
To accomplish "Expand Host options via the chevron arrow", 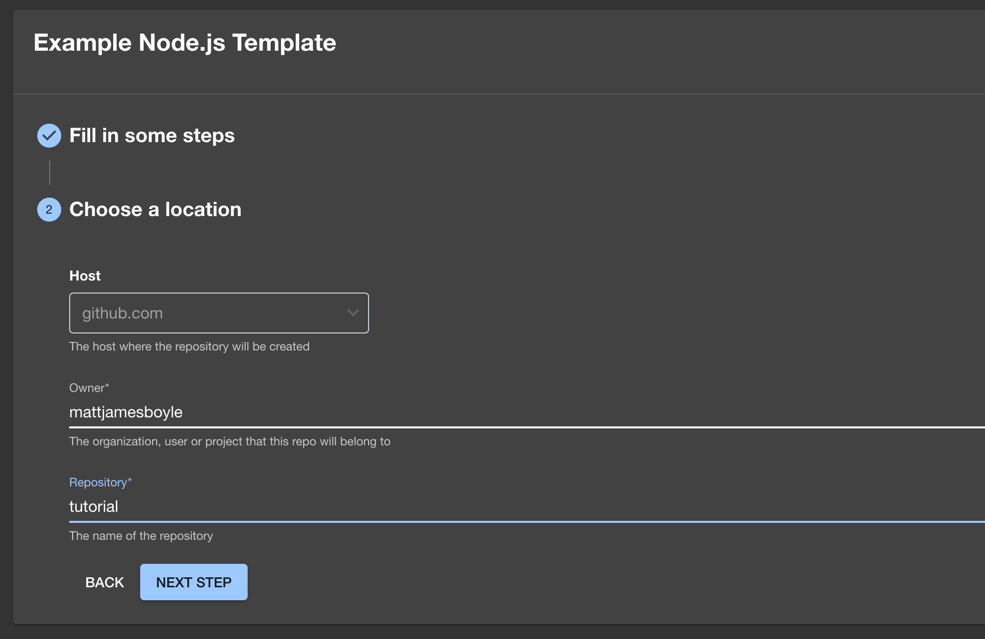I will coord(353,313).
